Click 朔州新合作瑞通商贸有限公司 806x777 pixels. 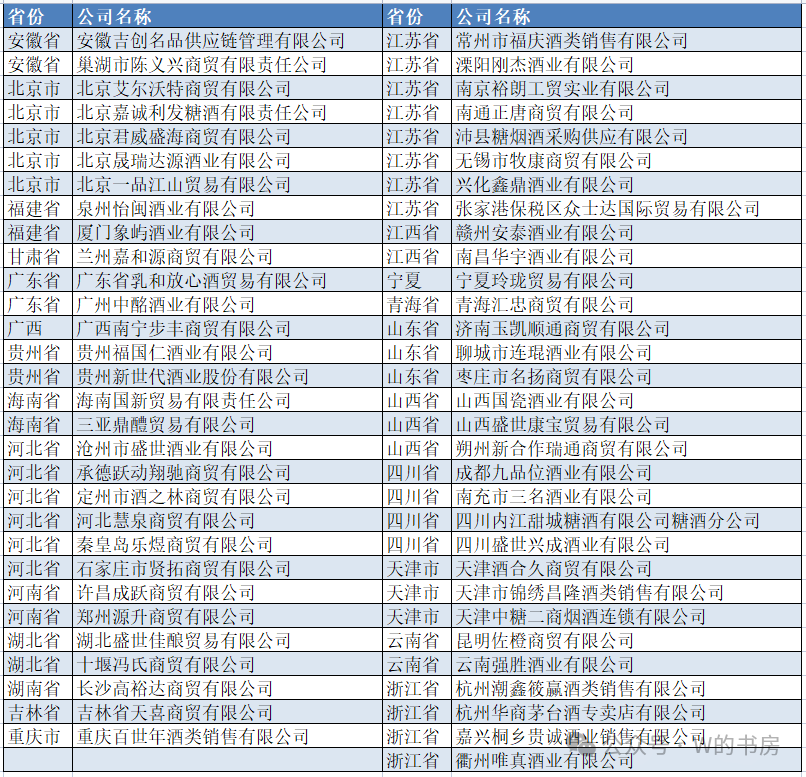(627, 448)
